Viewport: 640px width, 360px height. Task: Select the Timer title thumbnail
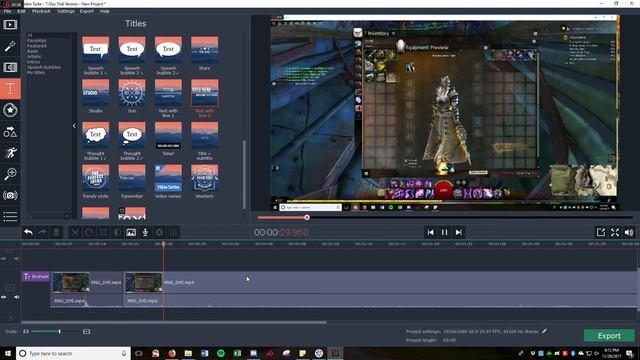168,136
